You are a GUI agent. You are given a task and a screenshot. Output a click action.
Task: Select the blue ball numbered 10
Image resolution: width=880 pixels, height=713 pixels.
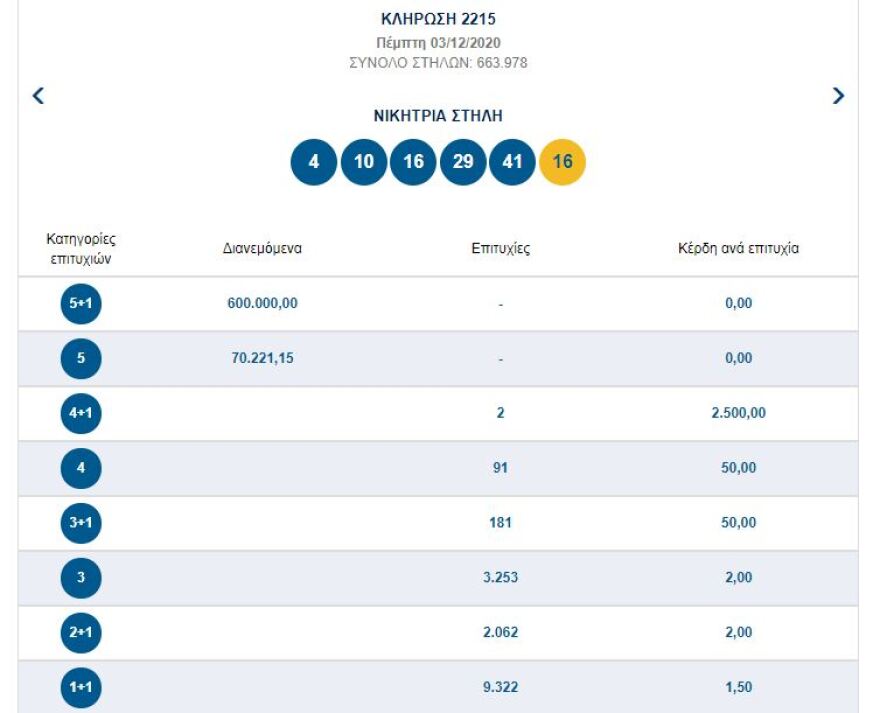(x=364, y=162)
